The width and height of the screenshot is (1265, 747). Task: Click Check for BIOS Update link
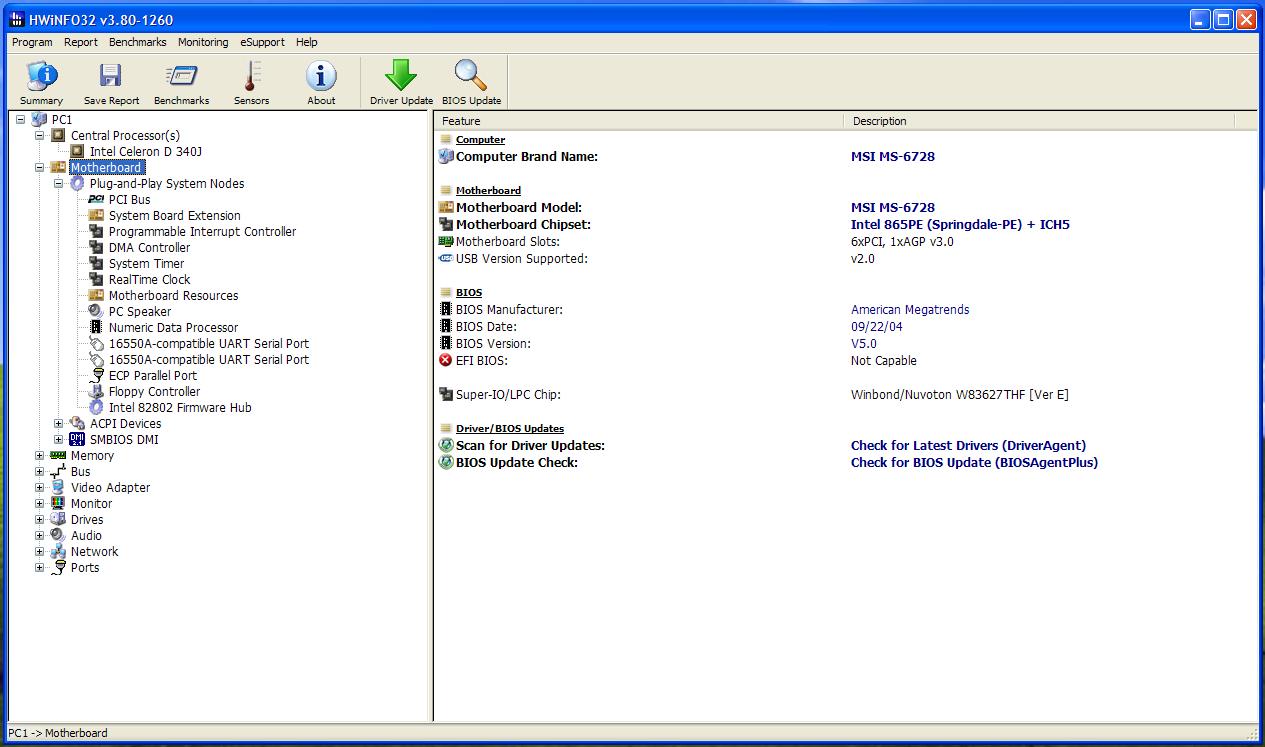point(973,463)
